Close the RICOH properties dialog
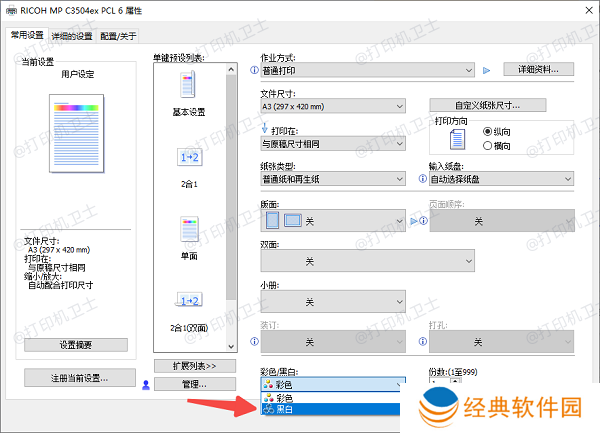The width and height of the screenshot is (600, 433). click(x=589, y=10)
